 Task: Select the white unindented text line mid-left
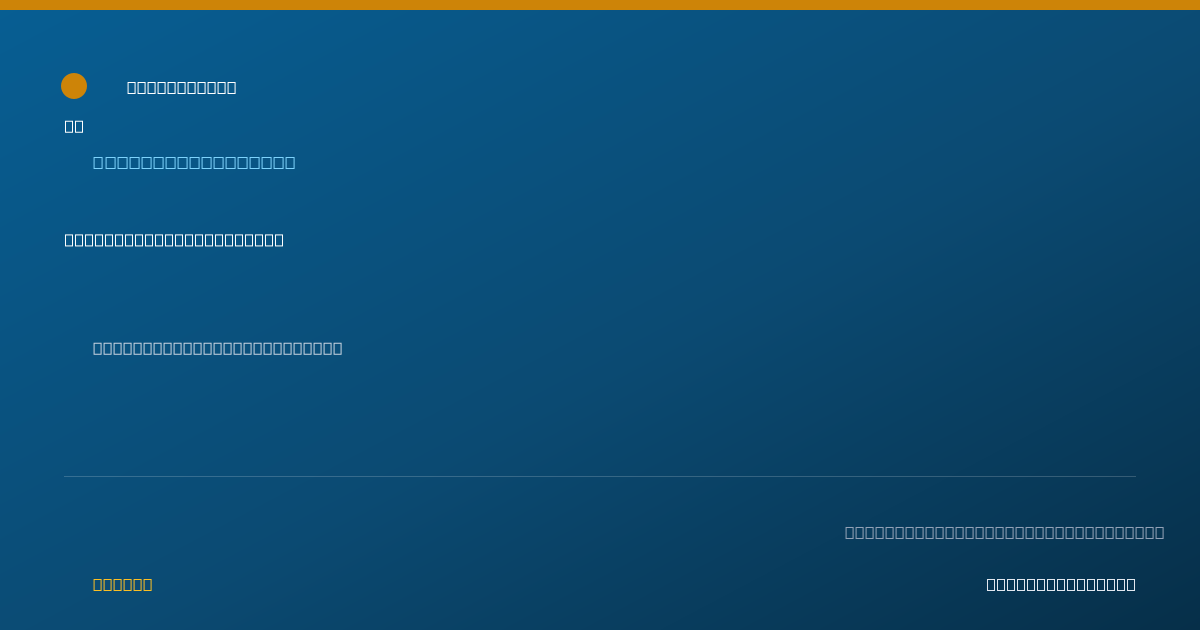click(x=174, y=240)
